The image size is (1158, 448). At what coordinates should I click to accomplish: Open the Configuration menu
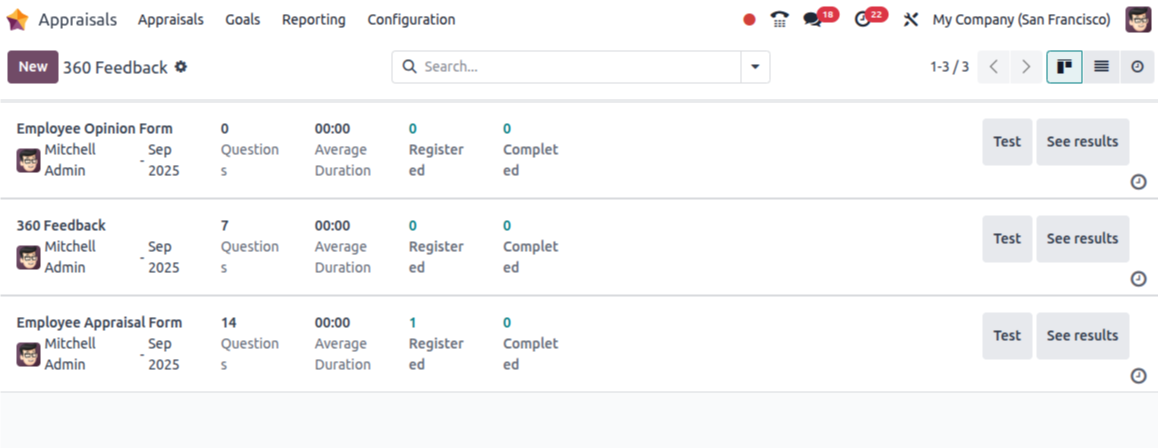coord(411,20)
